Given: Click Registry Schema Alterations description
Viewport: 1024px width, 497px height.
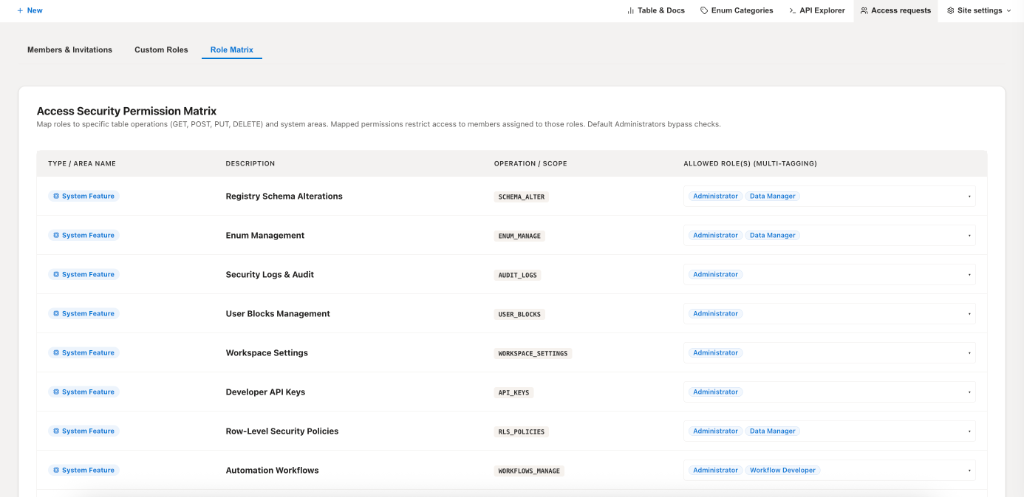Looking at the screenshot, I should coord(284,196).
